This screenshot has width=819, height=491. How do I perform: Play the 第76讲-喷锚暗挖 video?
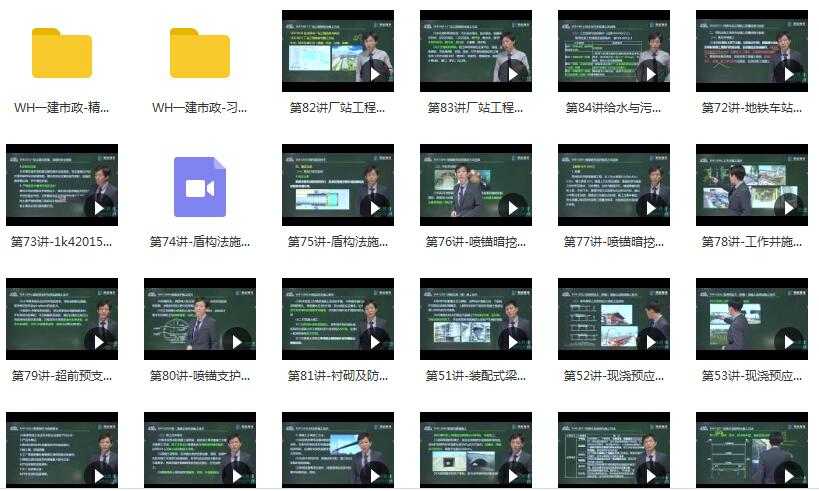(x=512, y=207)
